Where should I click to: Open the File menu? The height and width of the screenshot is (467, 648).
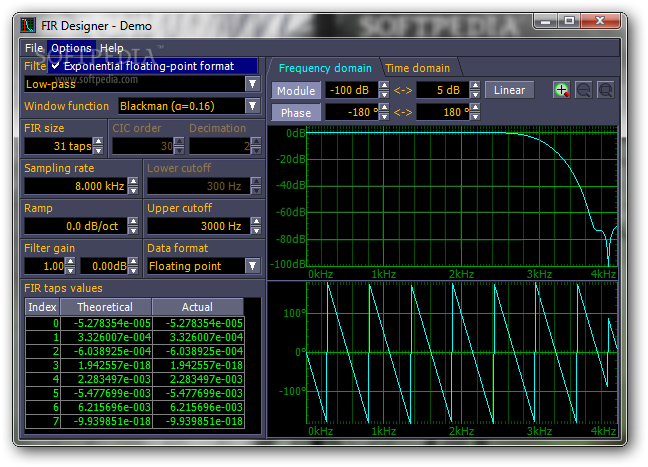(34, 48)
